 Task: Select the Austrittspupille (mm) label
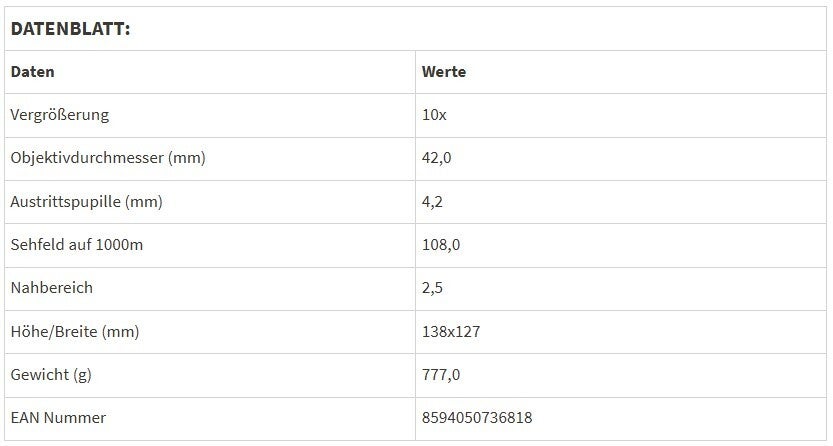[x=86, y=202]
